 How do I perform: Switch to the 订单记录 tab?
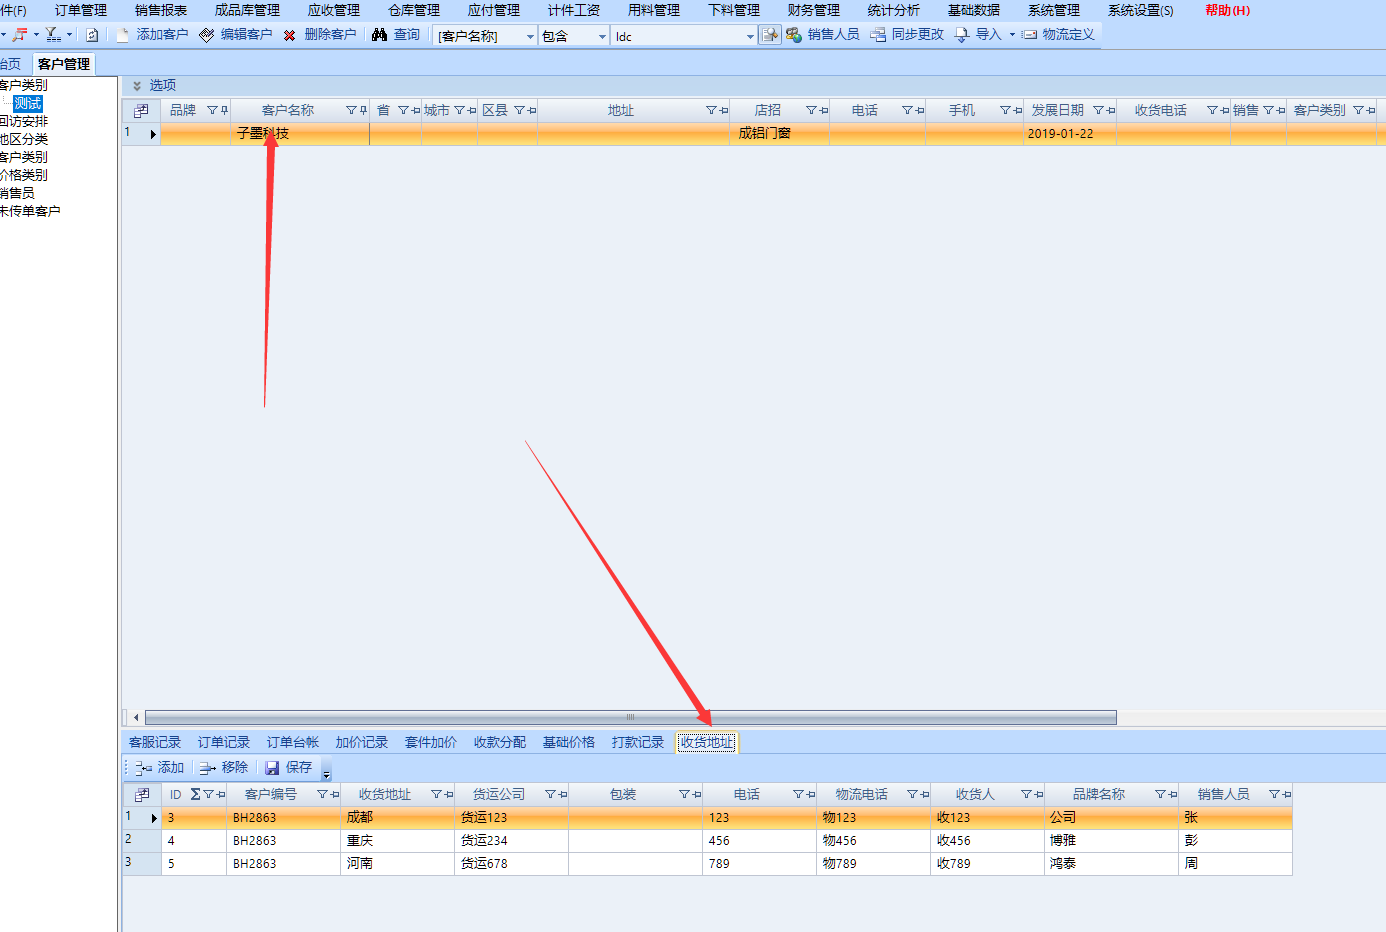pos(223,742)
